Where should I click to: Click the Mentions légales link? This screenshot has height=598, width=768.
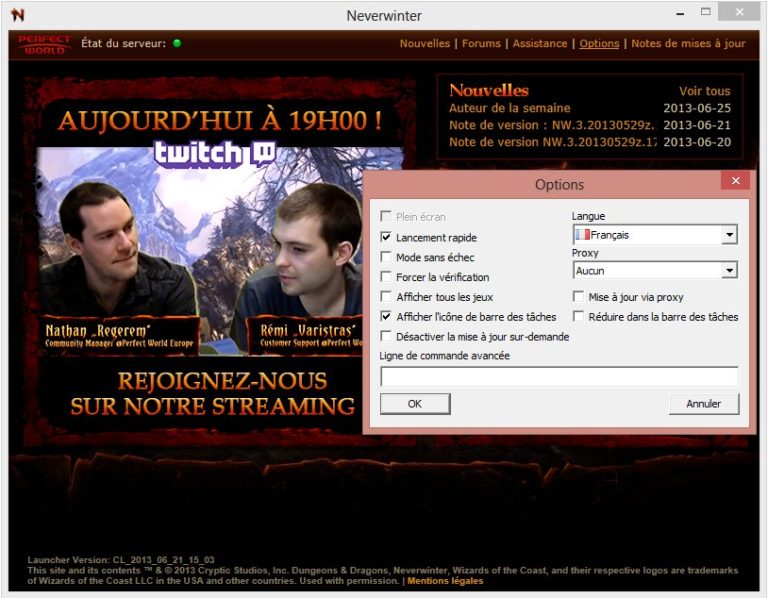445,581
